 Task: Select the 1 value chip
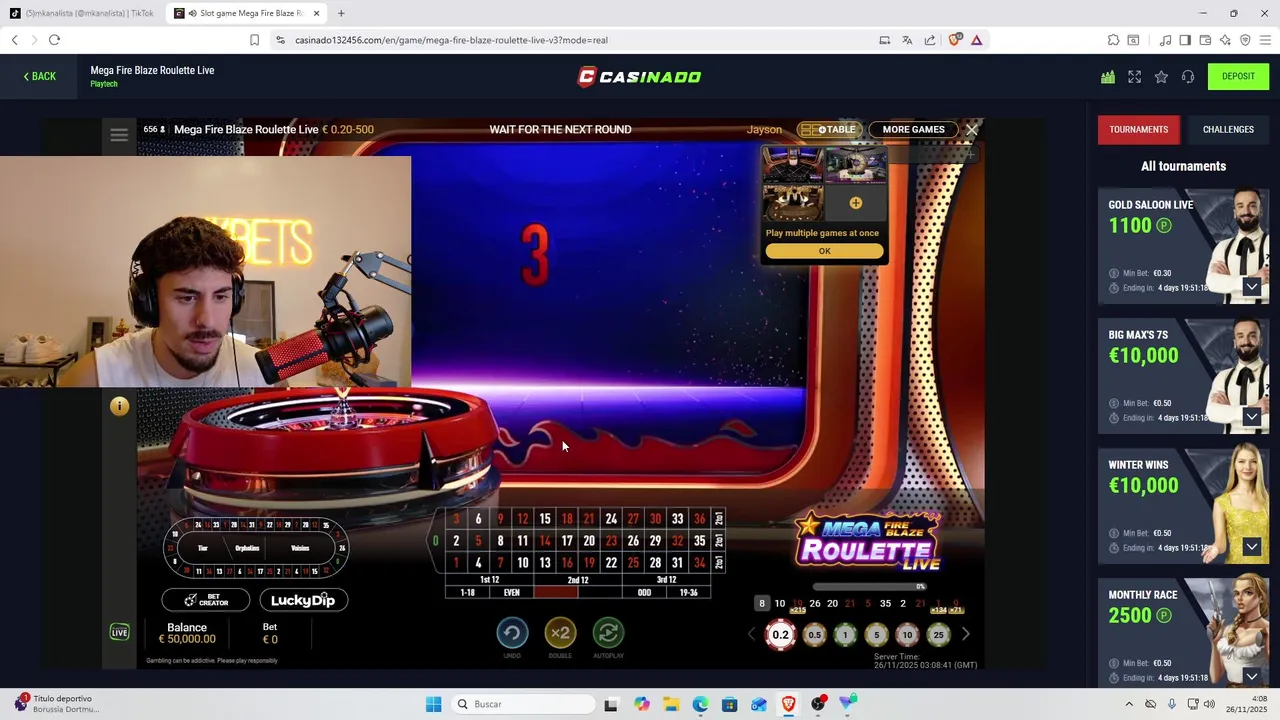coord(845,635)
